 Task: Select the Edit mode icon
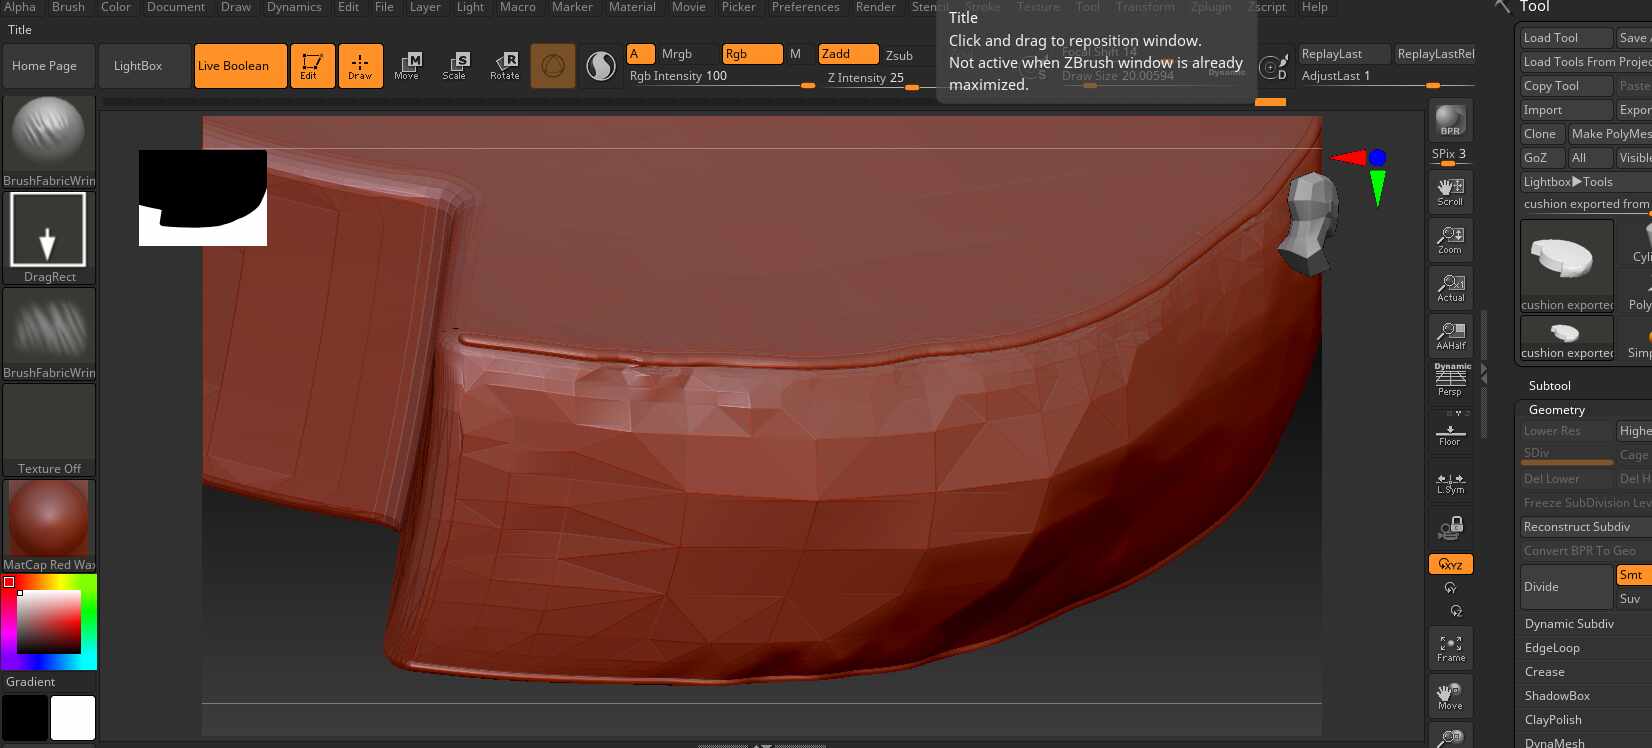click(312, 66)
